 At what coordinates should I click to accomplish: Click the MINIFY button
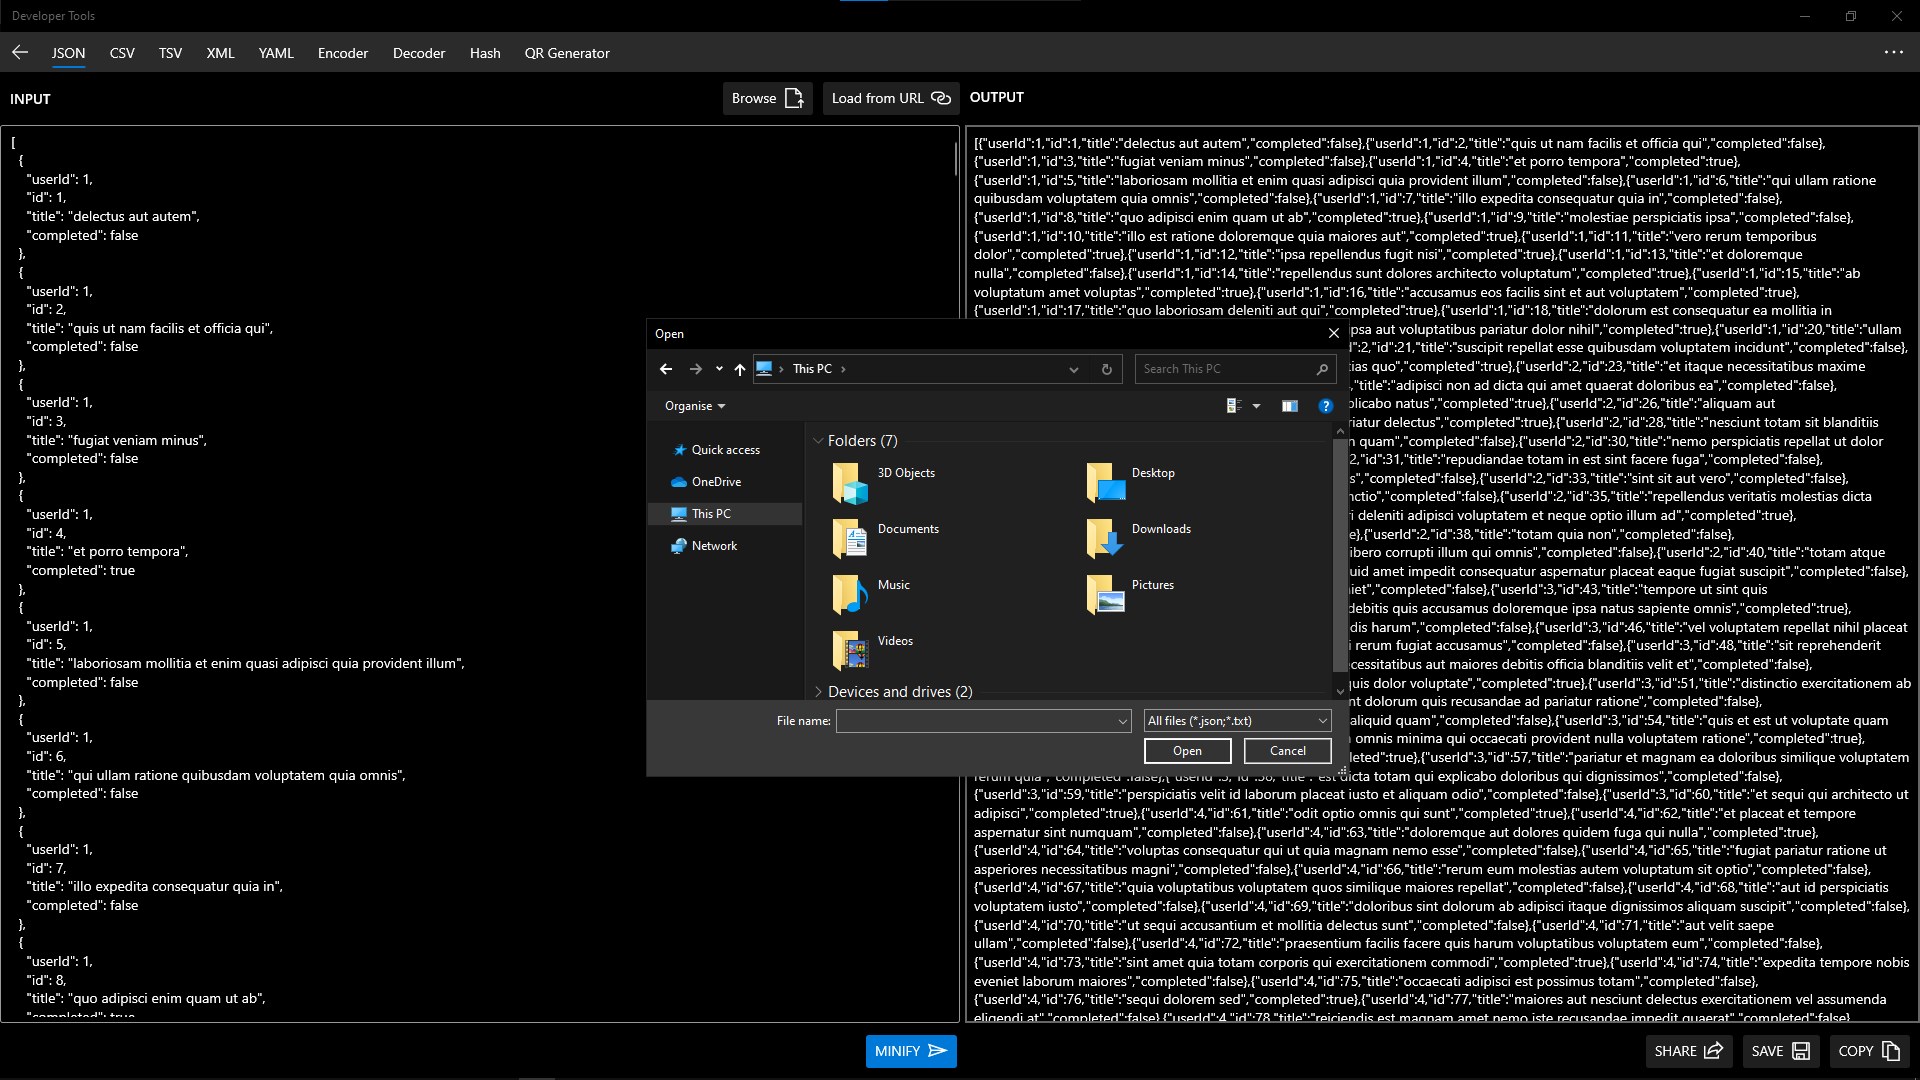pos(910,1051)
